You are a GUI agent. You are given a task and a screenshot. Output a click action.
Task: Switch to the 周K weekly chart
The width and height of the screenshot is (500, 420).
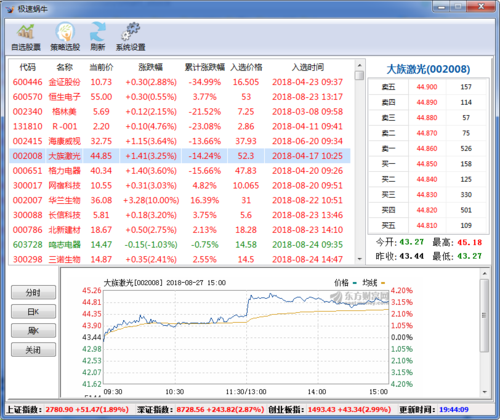(33, 331)
